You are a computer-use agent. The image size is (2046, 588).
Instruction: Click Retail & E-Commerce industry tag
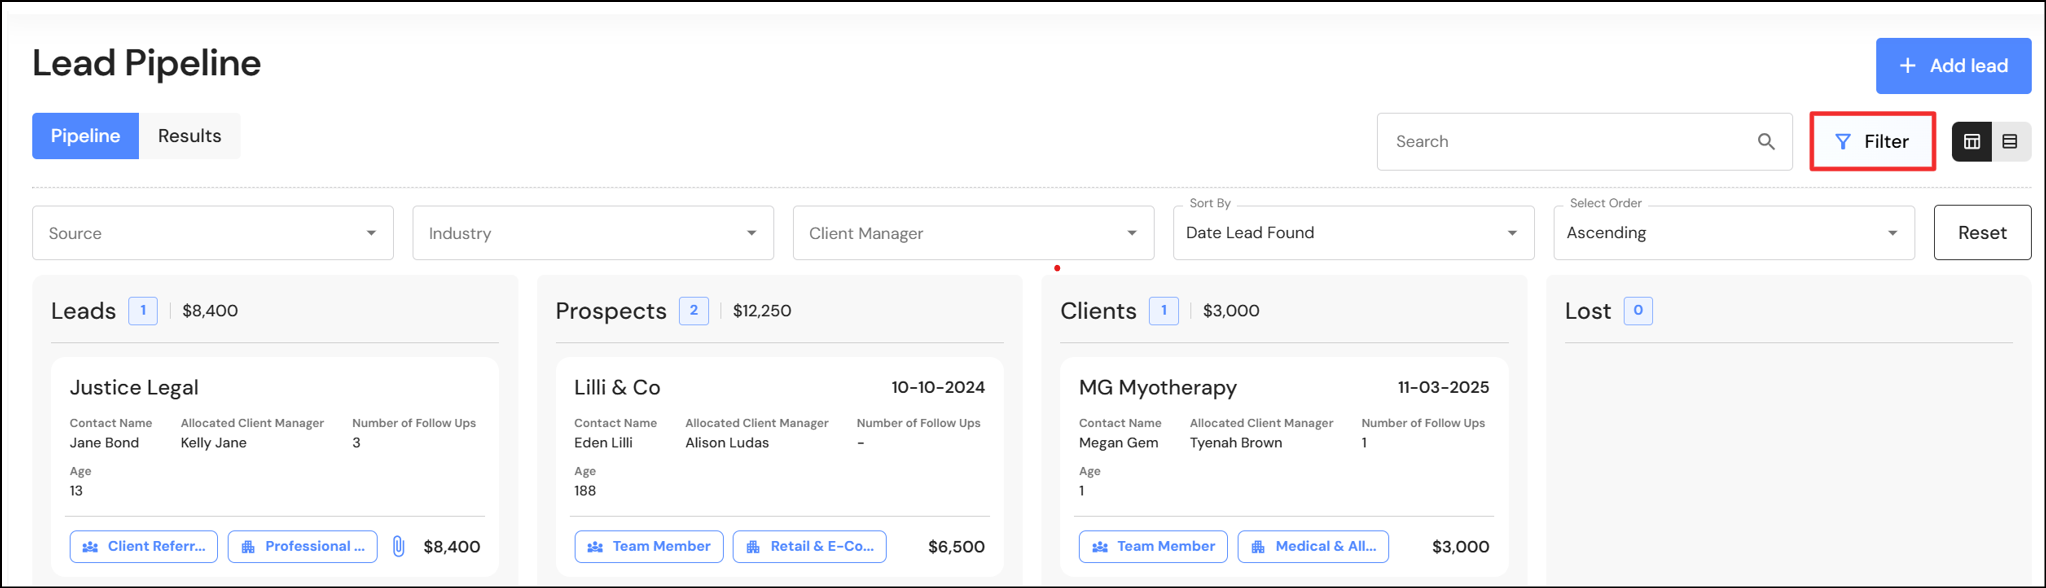pos(809,546)
